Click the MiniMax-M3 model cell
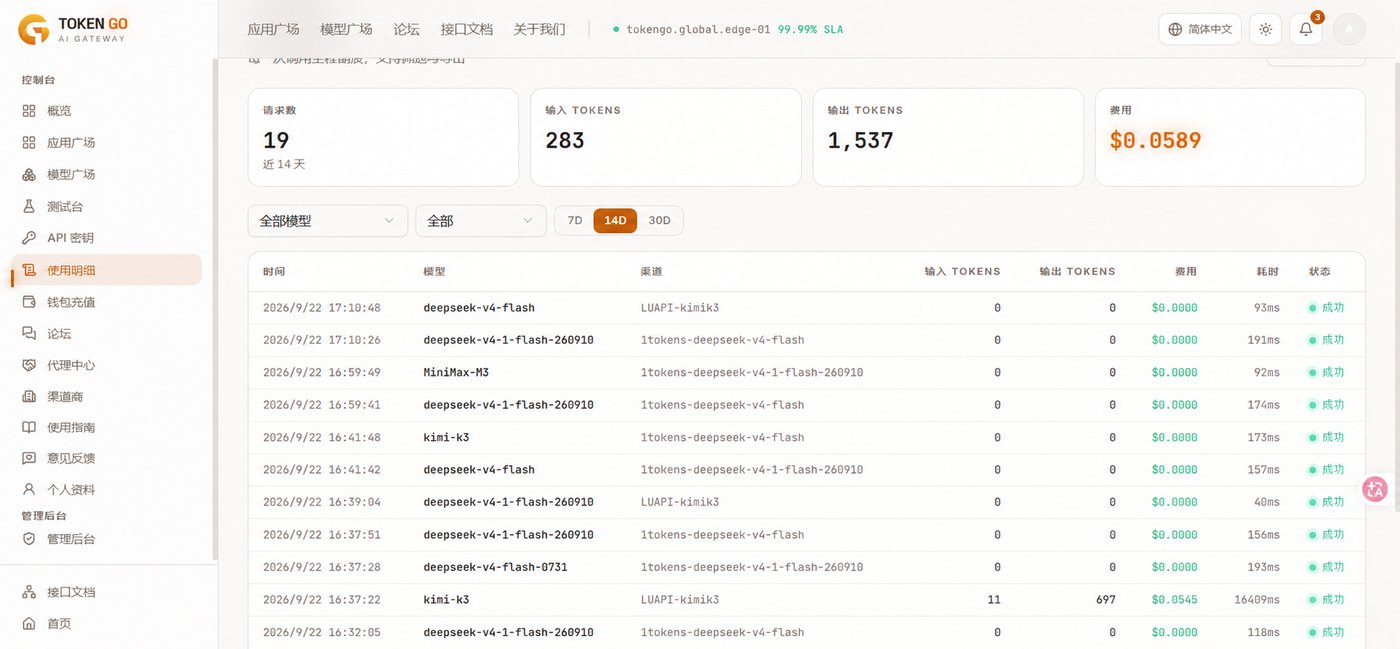The width and height of the screenshot is (1400, 649). tap(456, 372)
